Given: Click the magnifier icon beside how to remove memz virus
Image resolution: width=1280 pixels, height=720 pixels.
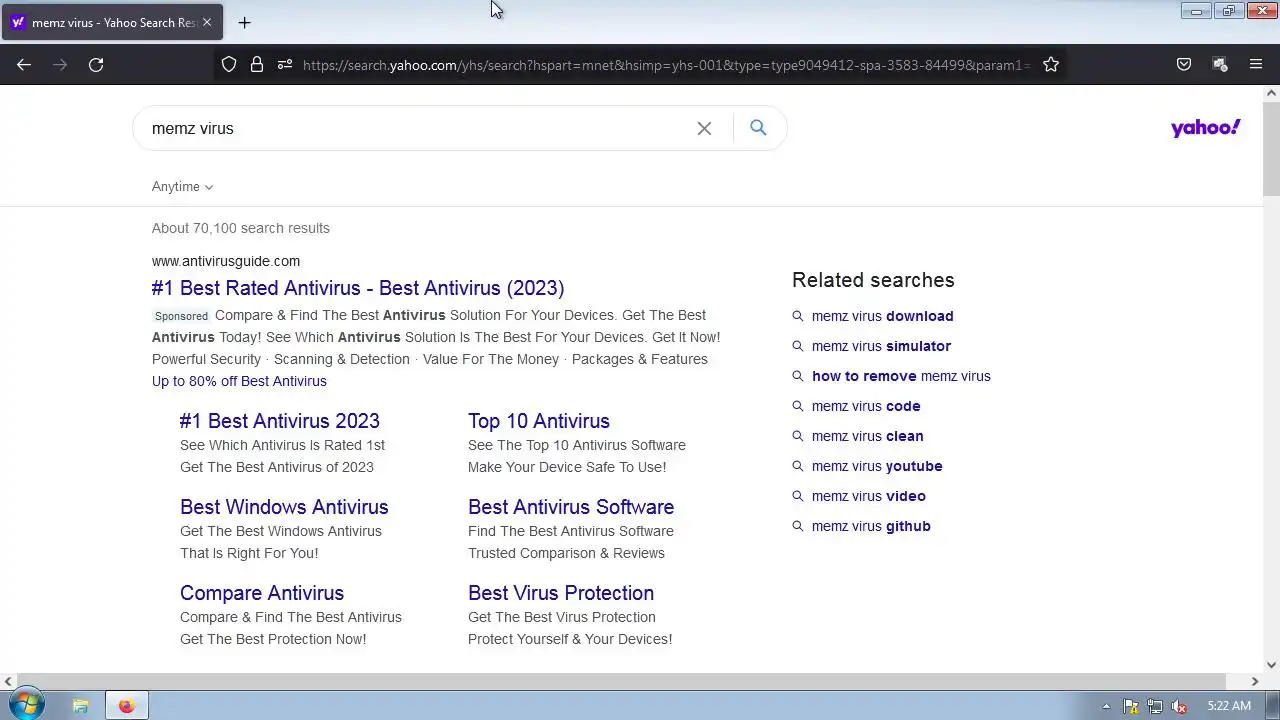Looking at the screenshot, I should click(798, 376).
